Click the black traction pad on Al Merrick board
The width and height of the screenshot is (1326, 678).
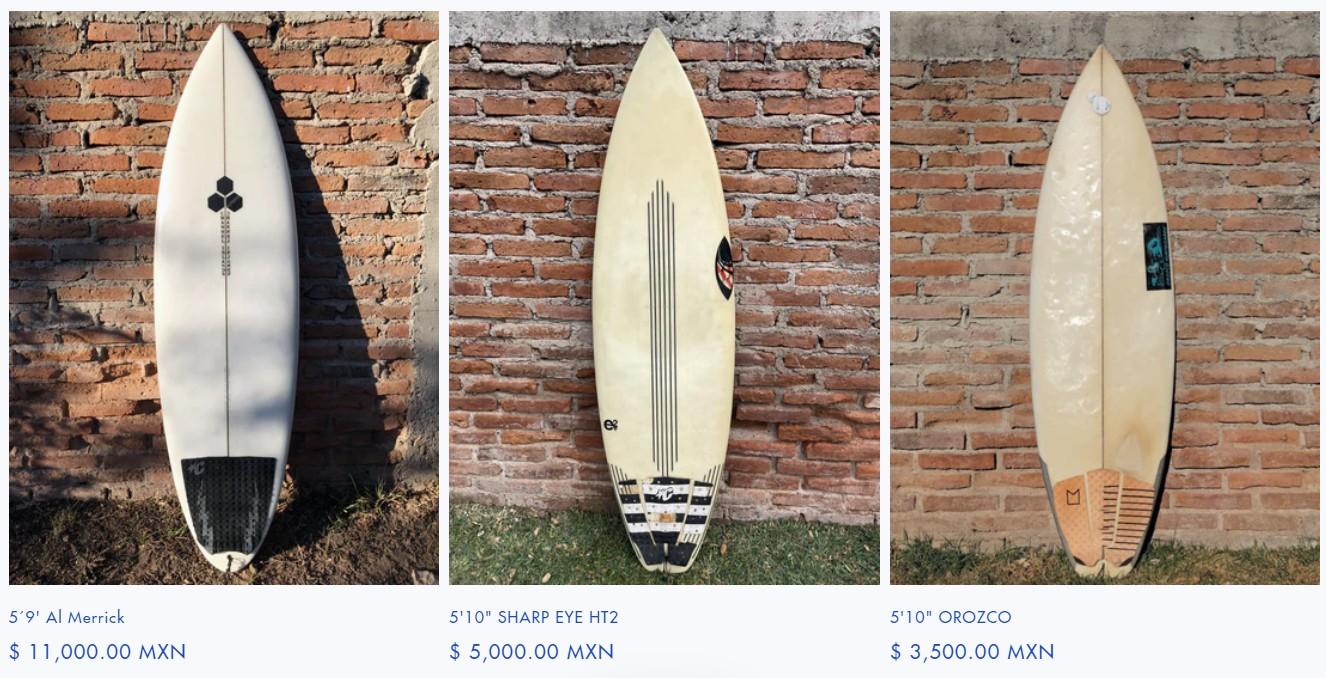230,504
